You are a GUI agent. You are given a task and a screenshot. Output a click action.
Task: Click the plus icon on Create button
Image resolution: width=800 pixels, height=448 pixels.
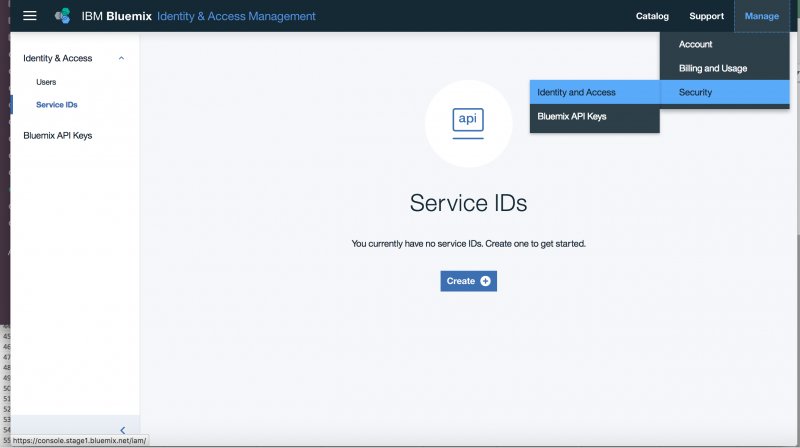[485, 281]
